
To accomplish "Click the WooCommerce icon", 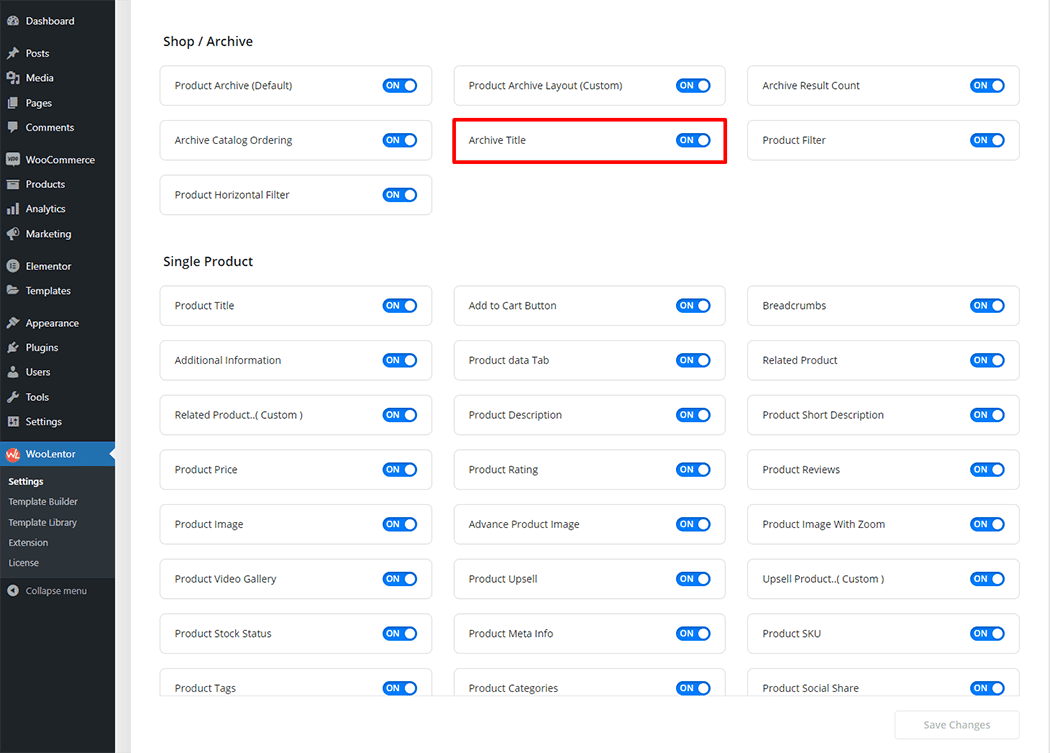I will tap(13, 160).
